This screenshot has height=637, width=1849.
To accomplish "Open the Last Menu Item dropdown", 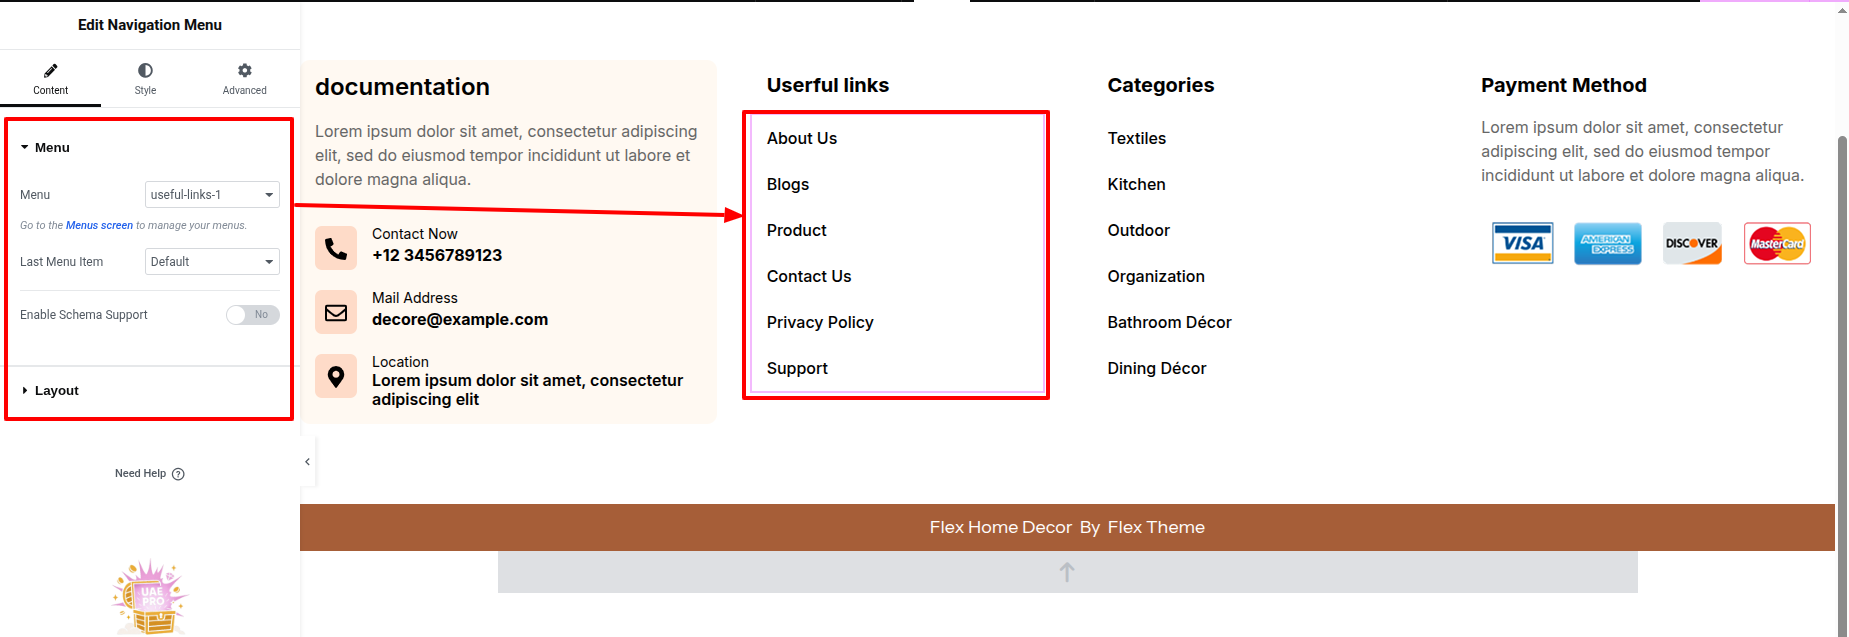I will coord(212,262).
